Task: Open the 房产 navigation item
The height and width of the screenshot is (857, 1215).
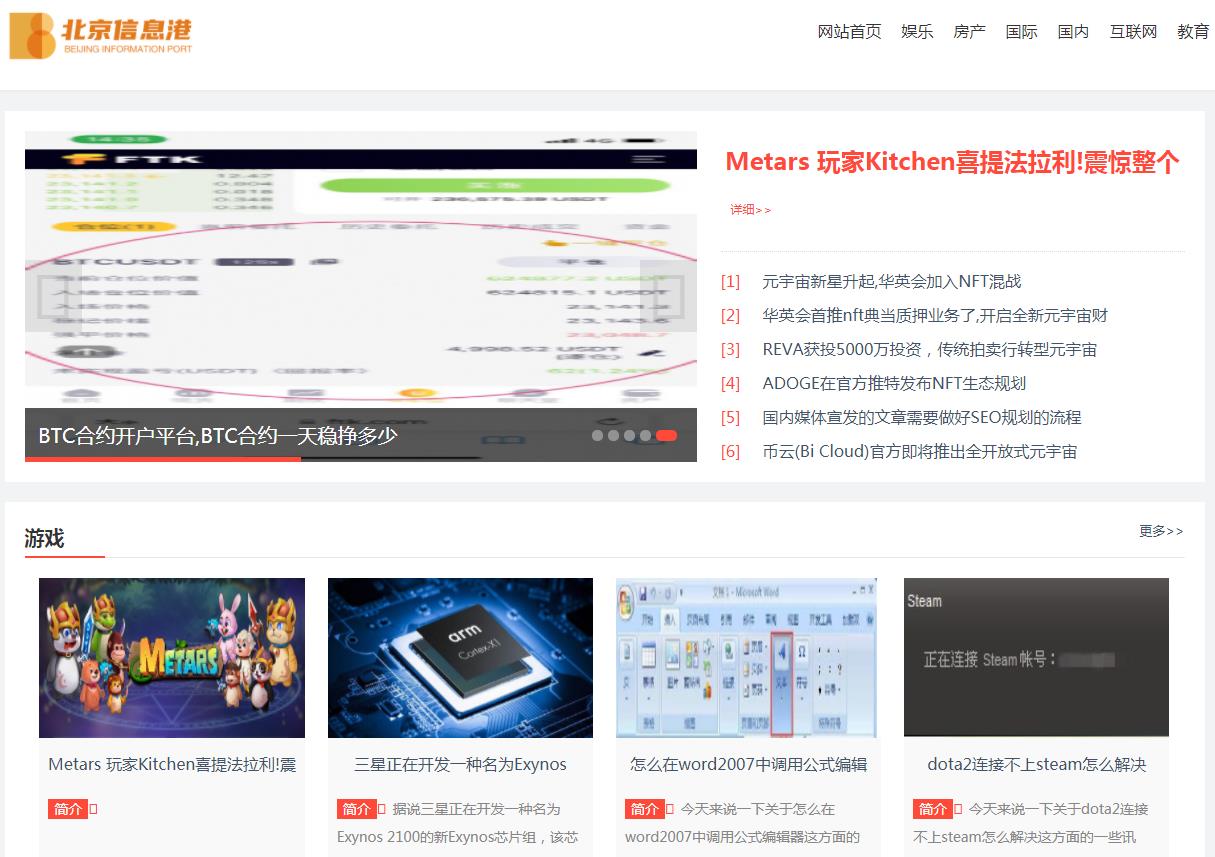Action: (x=969, y=31)
